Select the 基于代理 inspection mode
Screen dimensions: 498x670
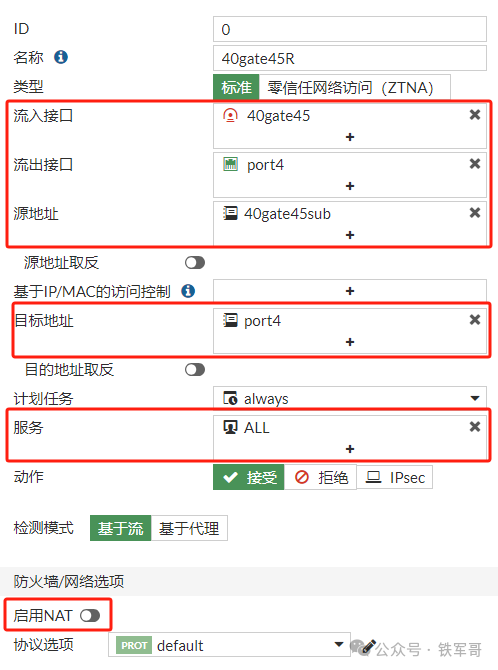tap(189, 528)
